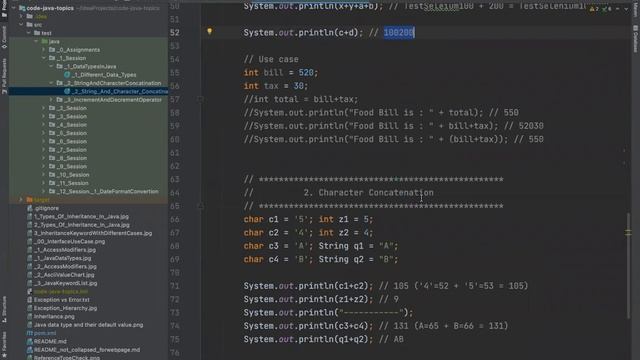Select the _8_Session package

click(x=68, y=158)
